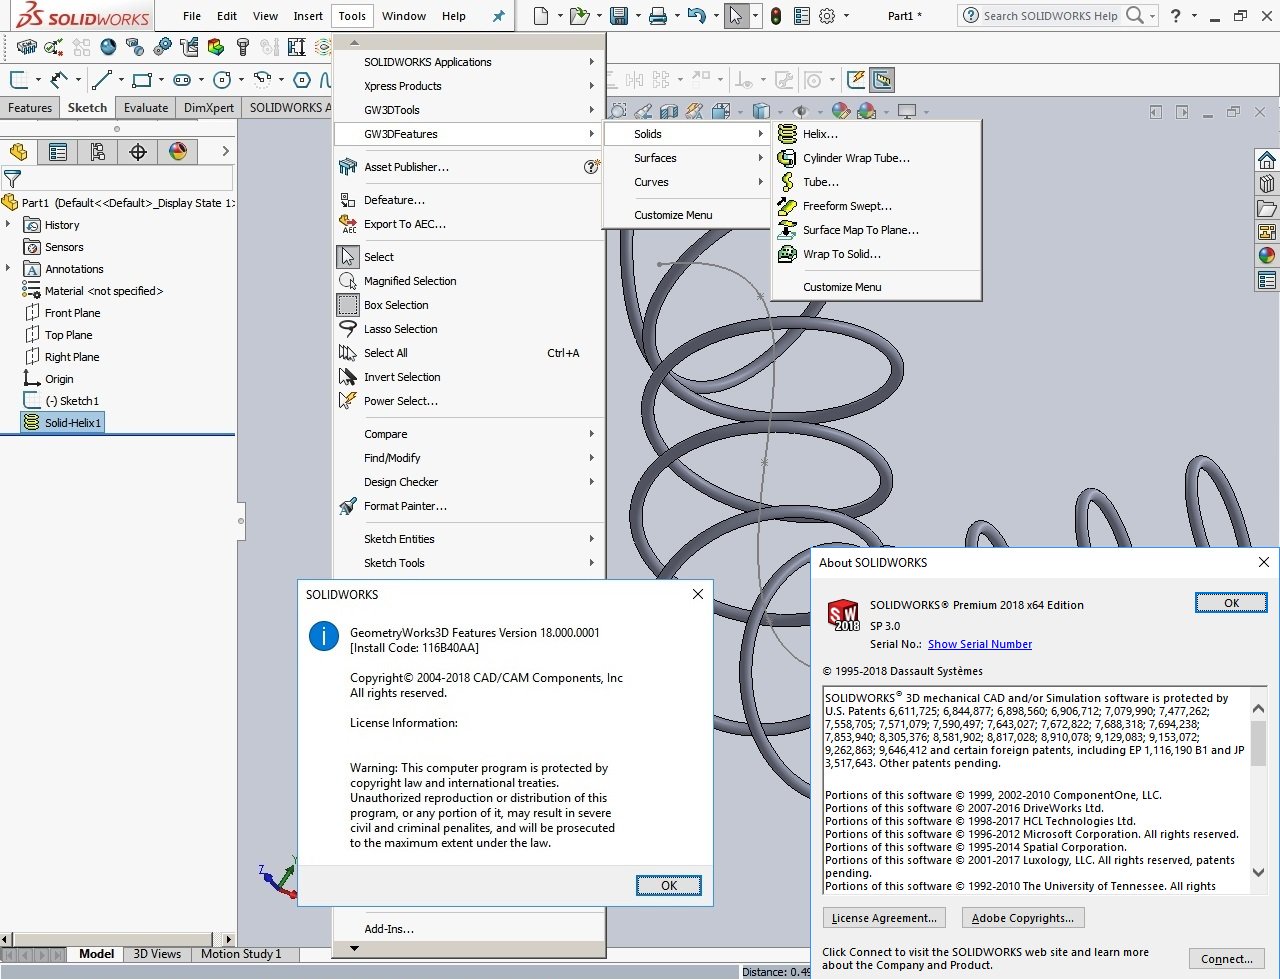Click the Adobe Copyrights button

1022,918
